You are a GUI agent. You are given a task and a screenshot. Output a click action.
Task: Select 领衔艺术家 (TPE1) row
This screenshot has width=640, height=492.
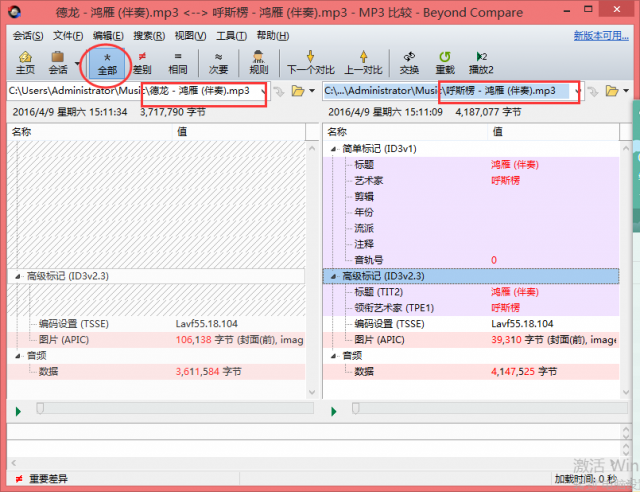click(471, 308)
